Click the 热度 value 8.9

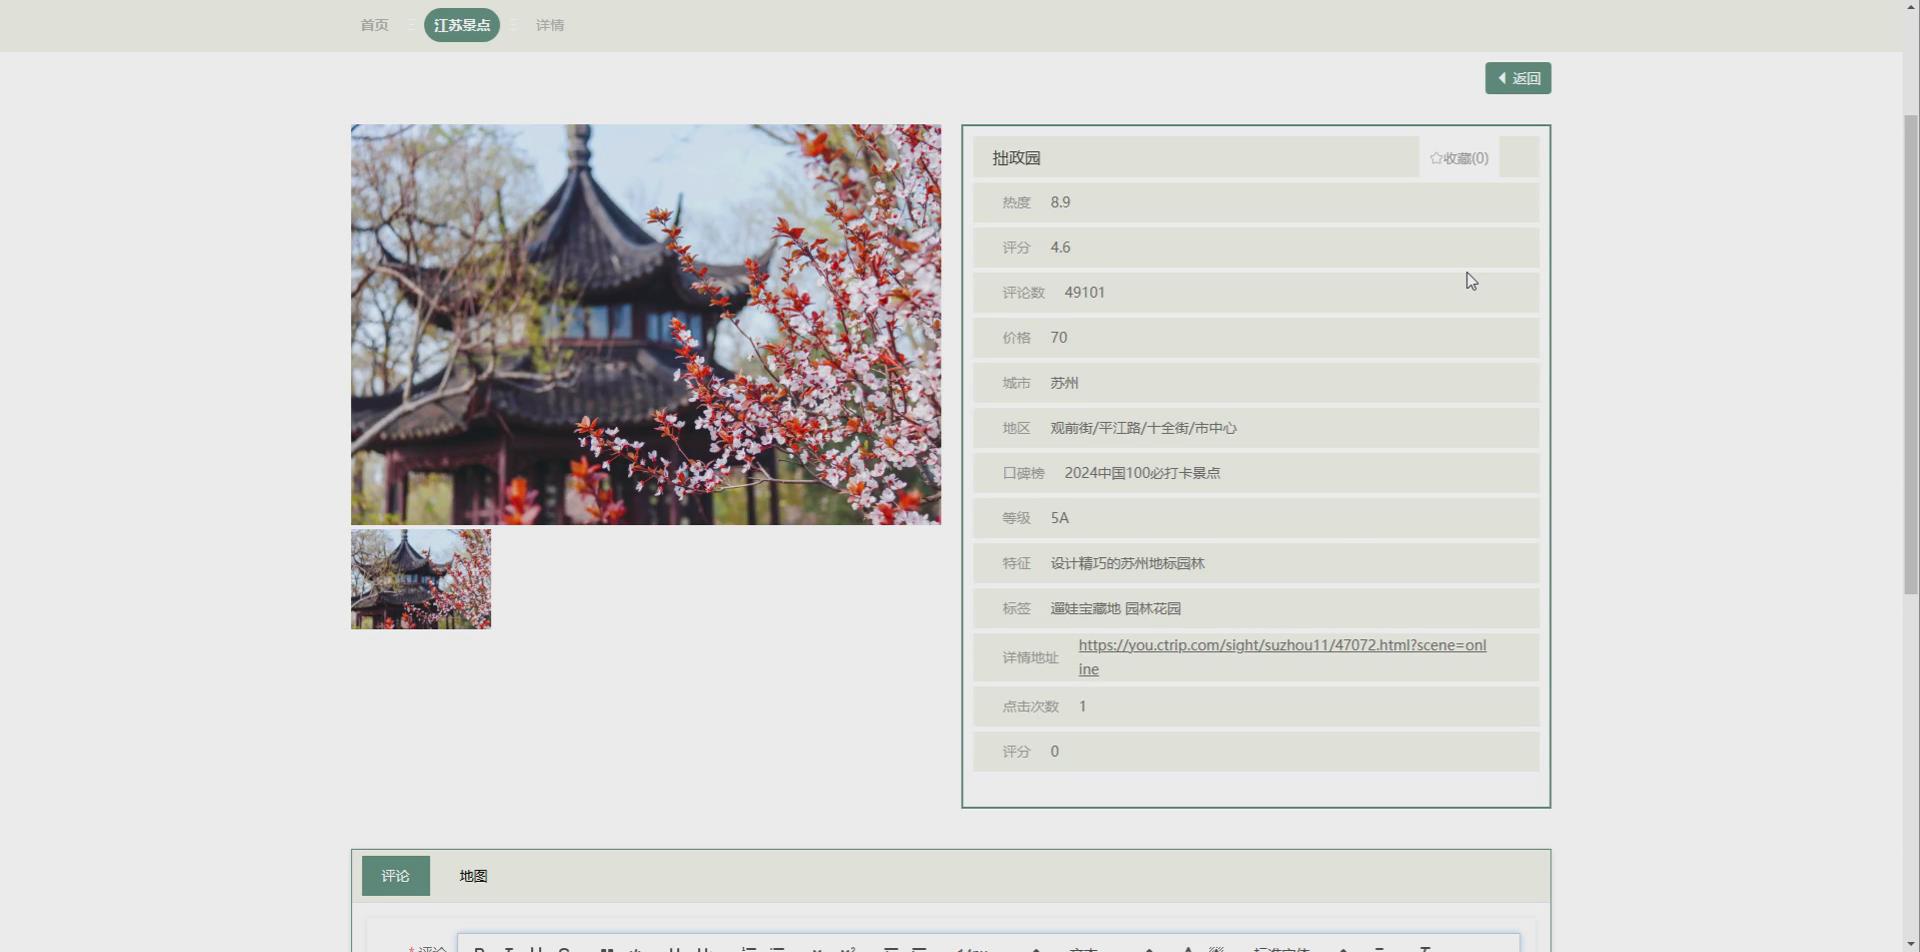click(1060, 202)
